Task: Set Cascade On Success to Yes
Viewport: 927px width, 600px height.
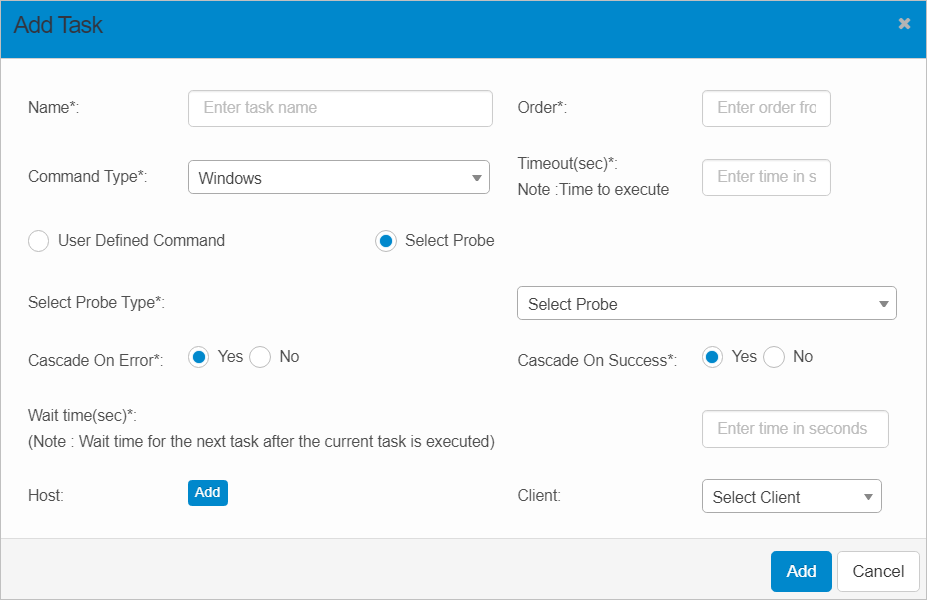Action: 713,357
